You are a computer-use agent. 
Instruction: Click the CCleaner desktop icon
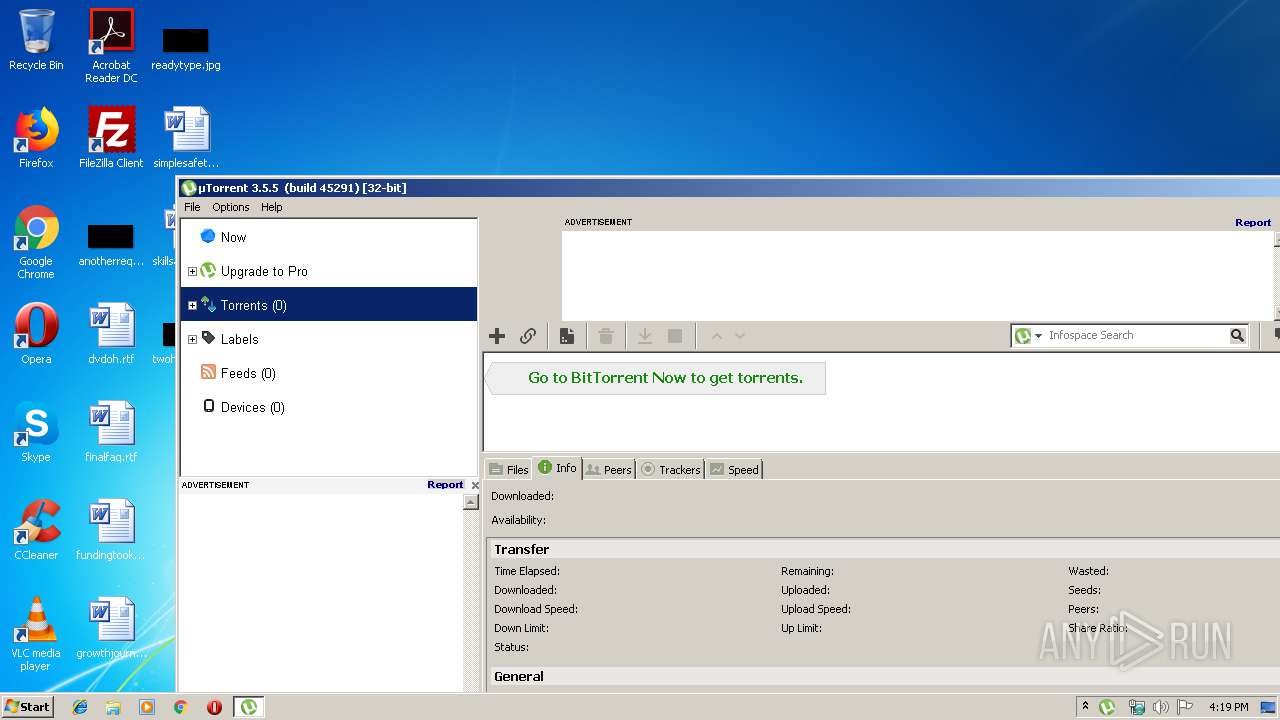point(36,530)
